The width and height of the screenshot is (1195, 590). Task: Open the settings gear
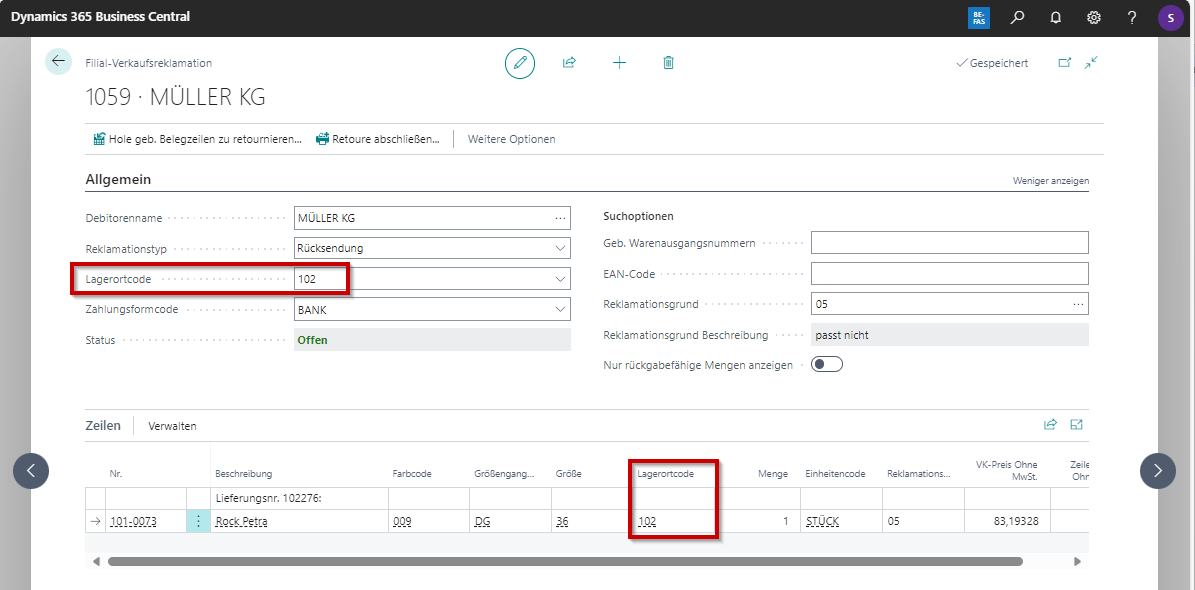click(1093, 18)
